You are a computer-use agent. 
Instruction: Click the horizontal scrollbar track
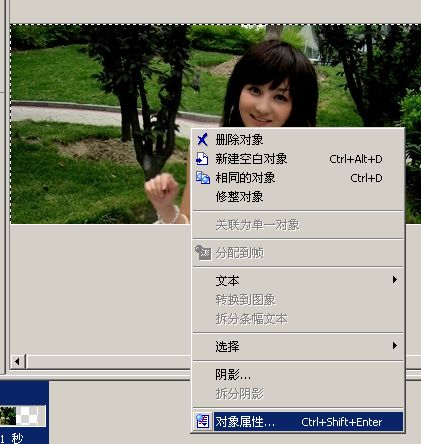[x=108, y=362]
